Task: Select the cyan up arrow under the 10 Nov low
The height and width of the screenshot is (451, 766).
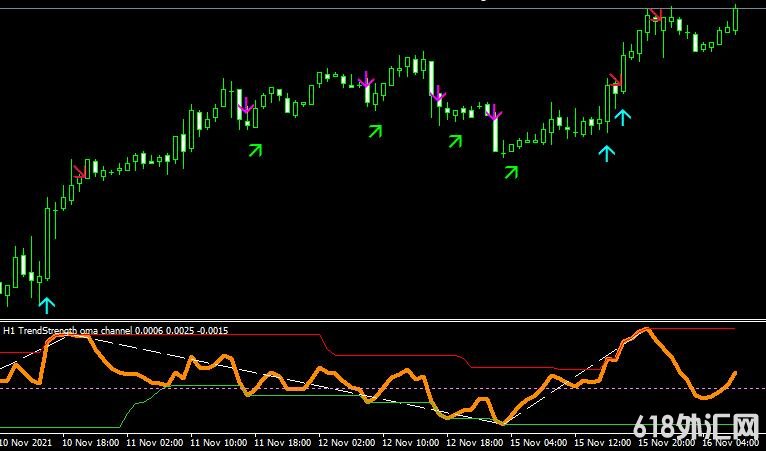Action: pyautogui.click(x=47, y=304)
